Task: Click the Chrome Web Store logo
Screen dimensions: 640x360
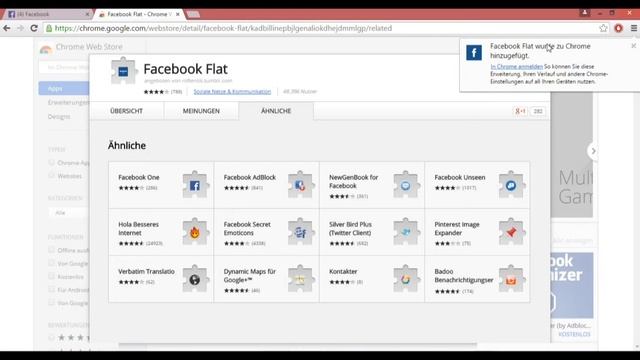Action: click(46, 49)
